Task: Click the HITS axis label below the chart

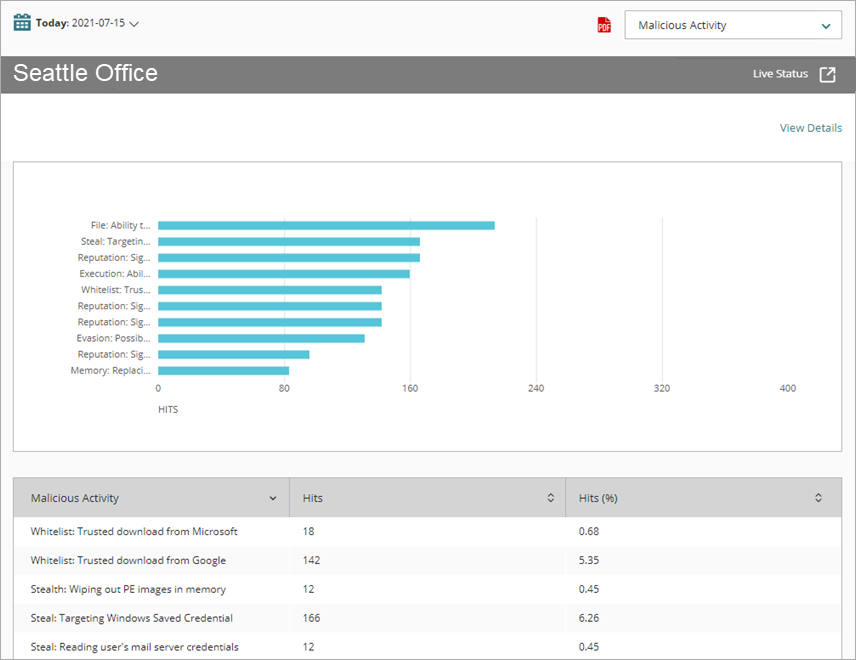Action: (x=167, y=409)
